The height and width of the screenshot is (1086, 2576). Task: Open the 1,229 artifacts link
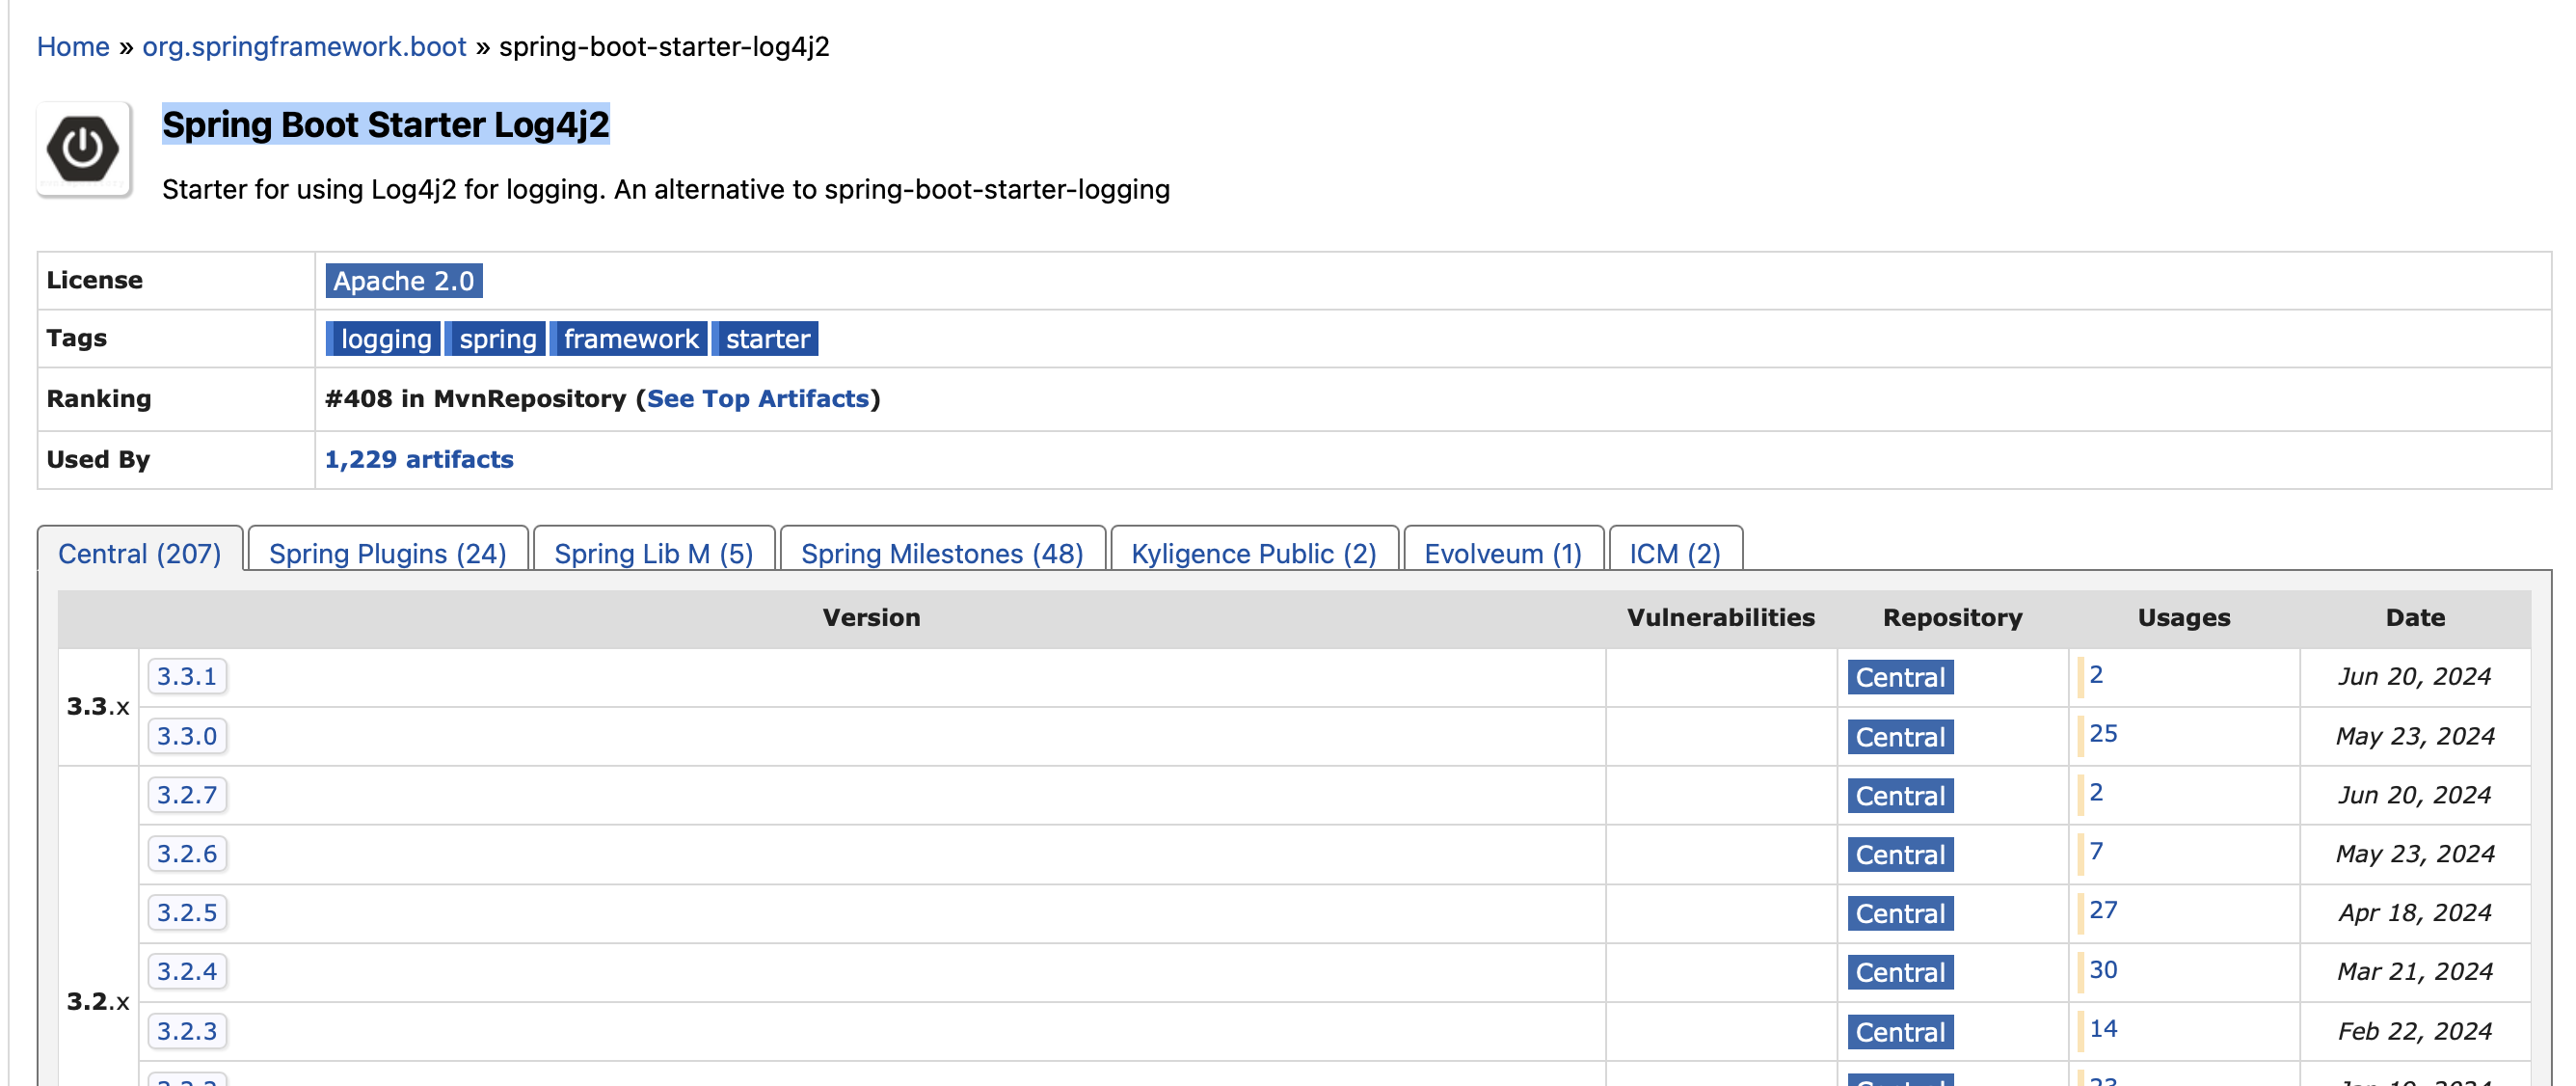(419, 459)
